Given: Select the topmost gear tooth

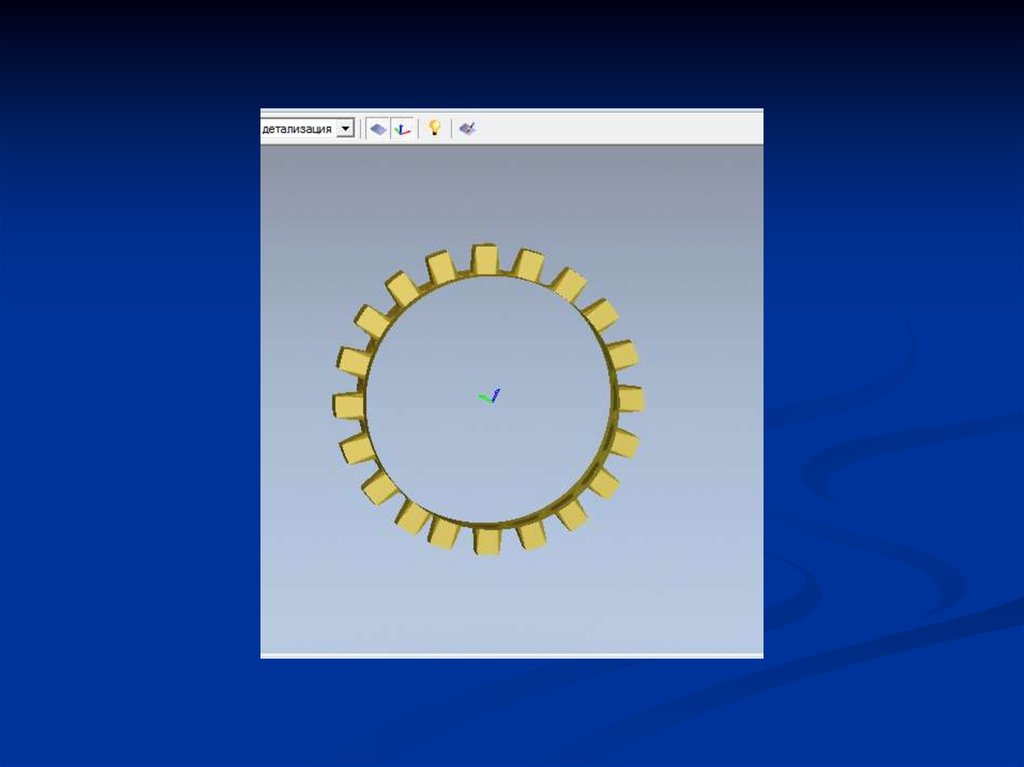Looking at the screenshot, I should click(x=485, y=259).
